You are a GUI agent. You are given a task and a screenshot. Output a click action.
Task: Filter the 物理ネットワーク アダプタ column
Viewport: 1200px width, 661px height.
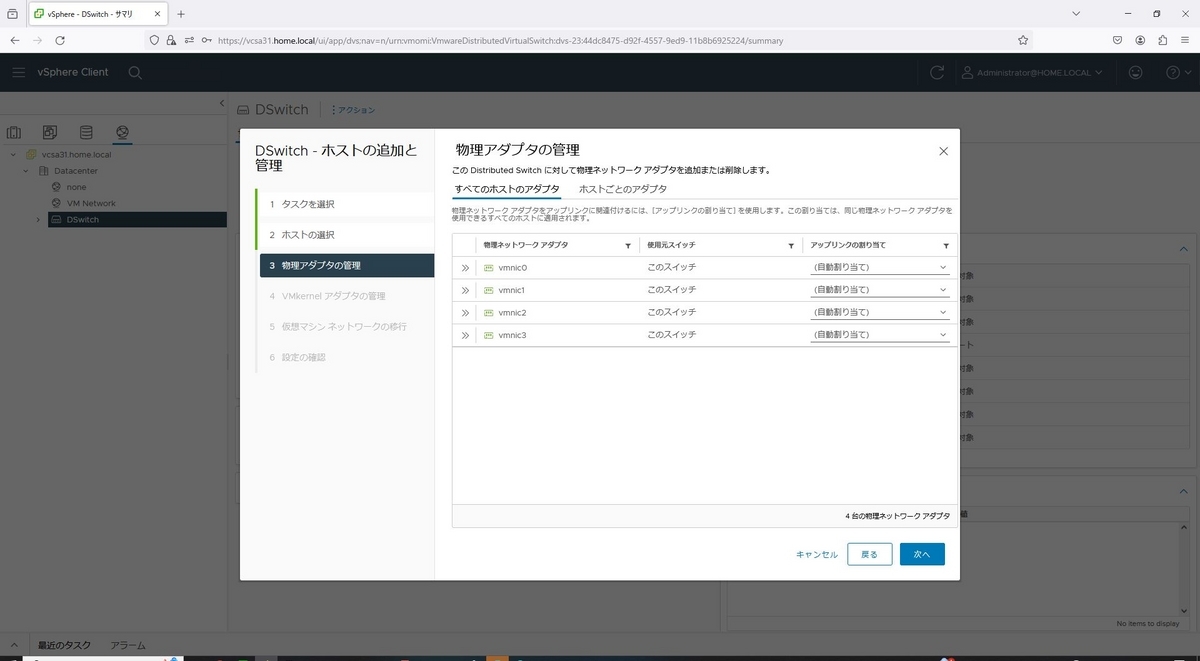[x=628, y=245]
